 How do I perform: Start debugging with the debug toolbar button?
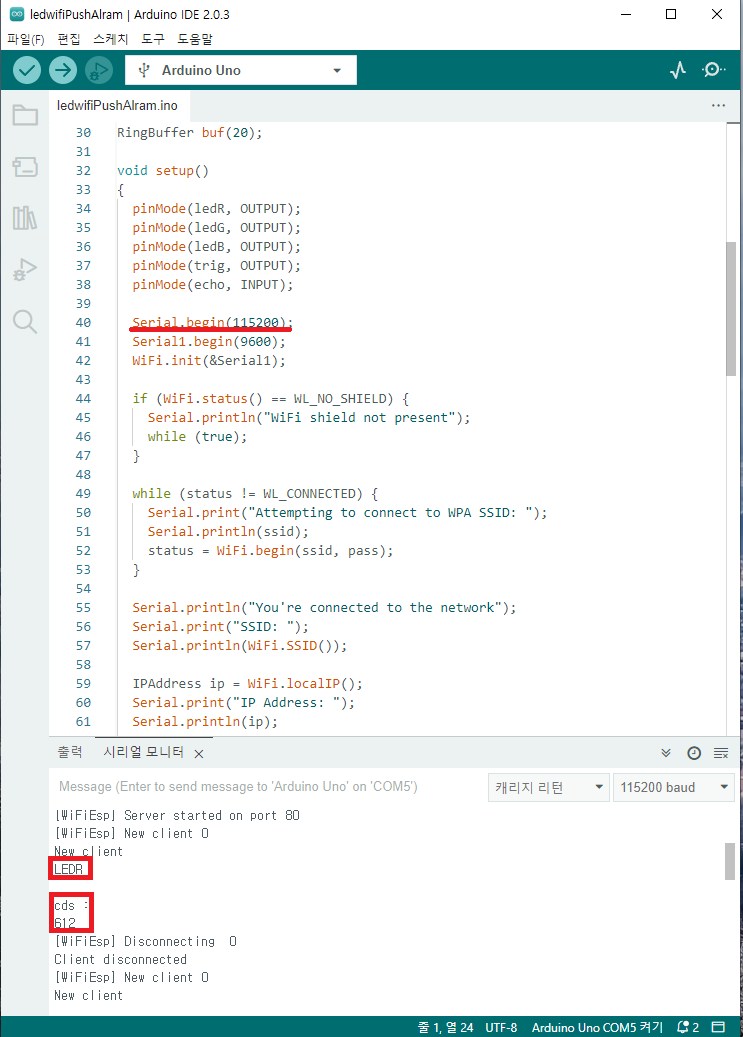point(99,70)
